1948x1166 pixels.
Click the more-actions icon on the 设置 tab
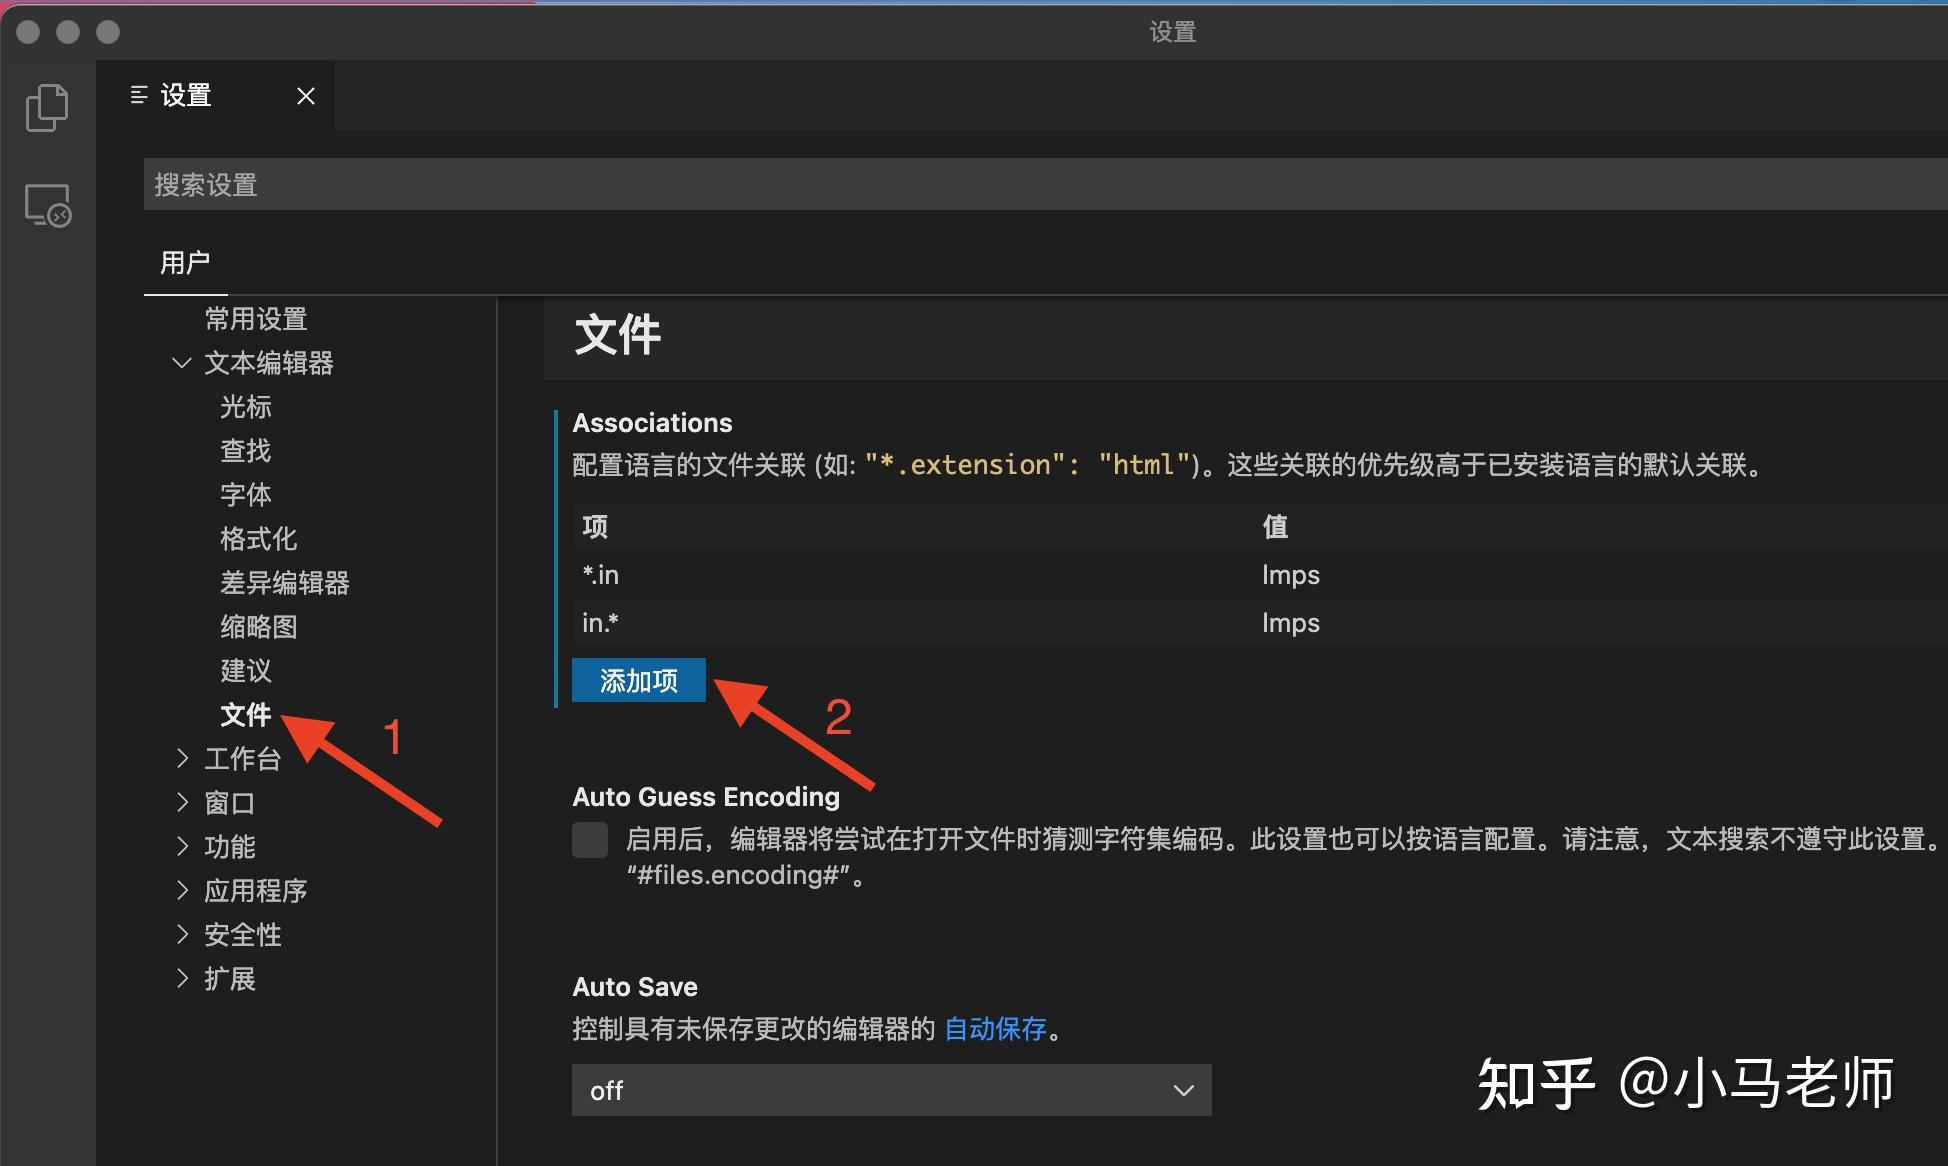139,95
